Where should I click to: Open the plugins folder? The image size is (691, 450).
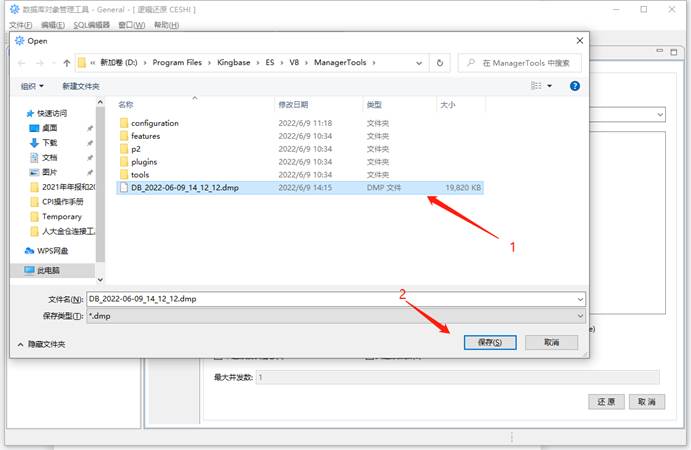[x=144, y=162]
